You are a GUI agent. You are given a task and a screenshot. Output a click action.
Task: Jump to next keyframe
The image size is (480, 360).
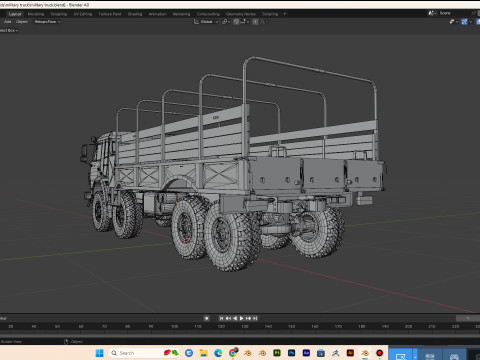tap(248, 318)
